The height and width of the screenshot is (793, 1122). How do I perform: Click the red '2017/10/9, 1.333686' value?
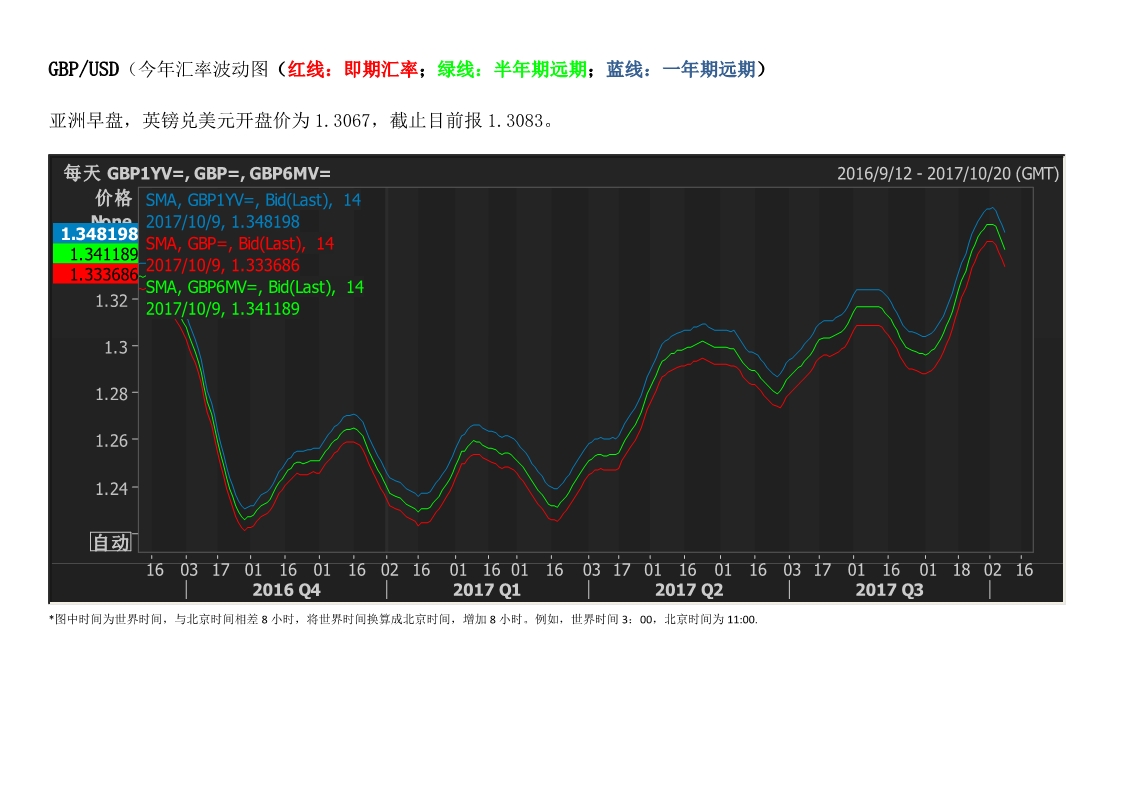click(223, 266)
